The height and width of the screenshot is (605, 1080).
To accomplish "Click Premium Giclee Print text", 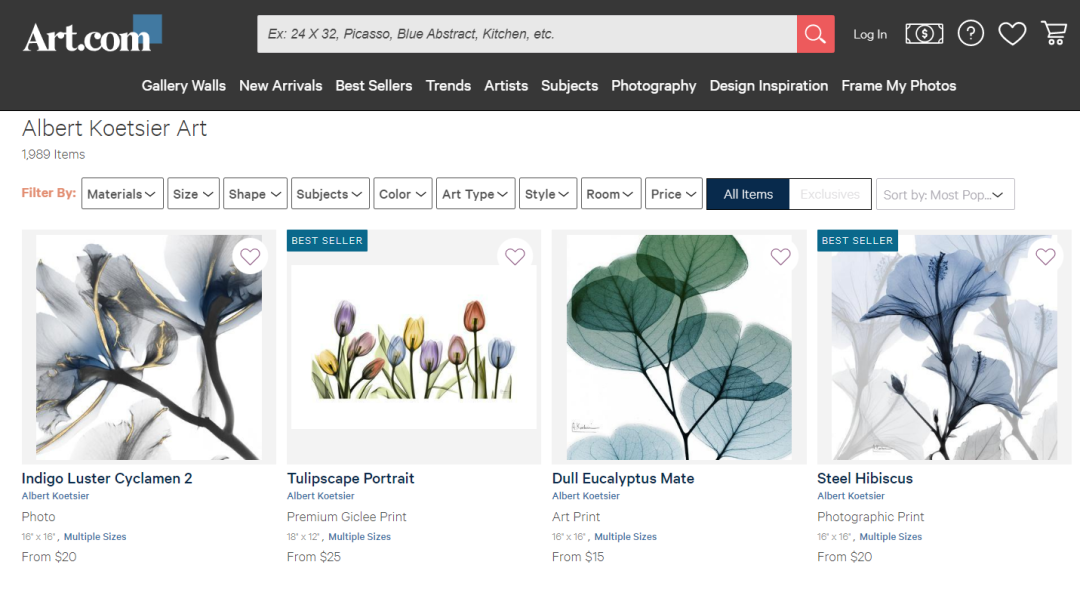I will [x=346, y=517].
